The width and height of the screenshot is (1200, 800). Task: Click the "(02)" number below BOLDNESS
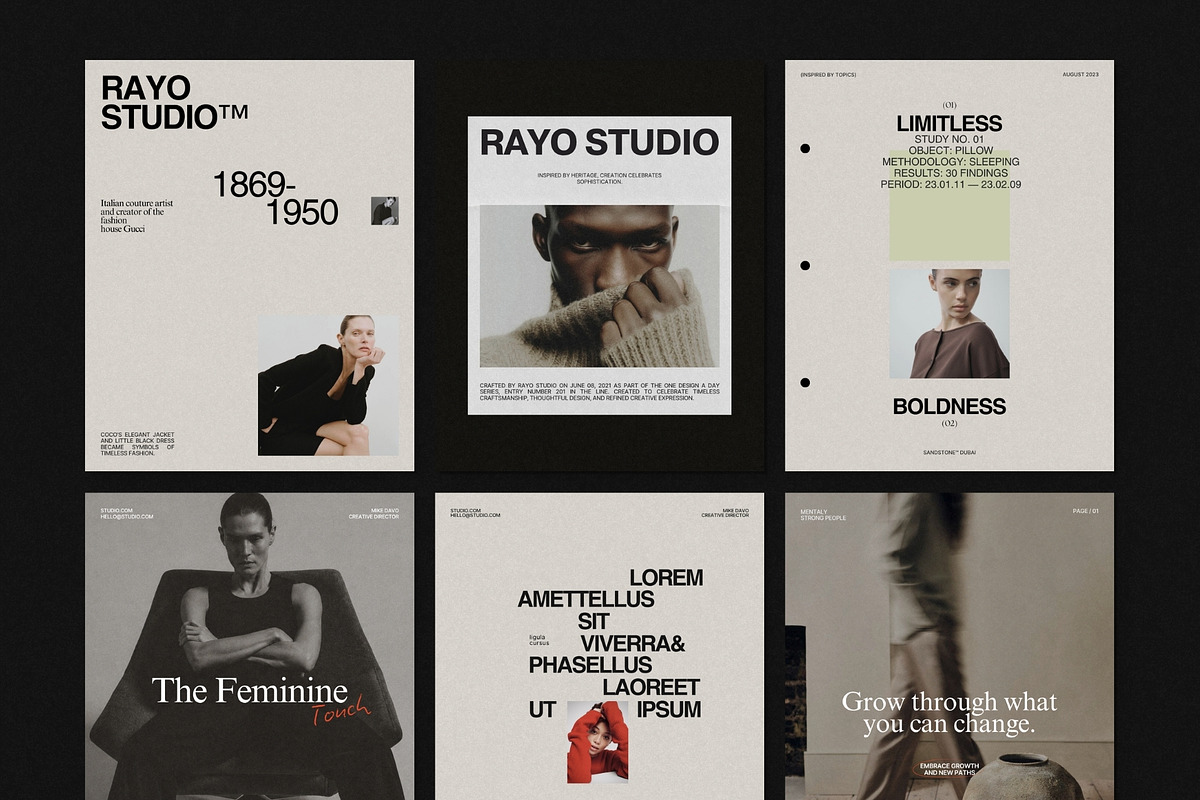click(x=949, y=423)
